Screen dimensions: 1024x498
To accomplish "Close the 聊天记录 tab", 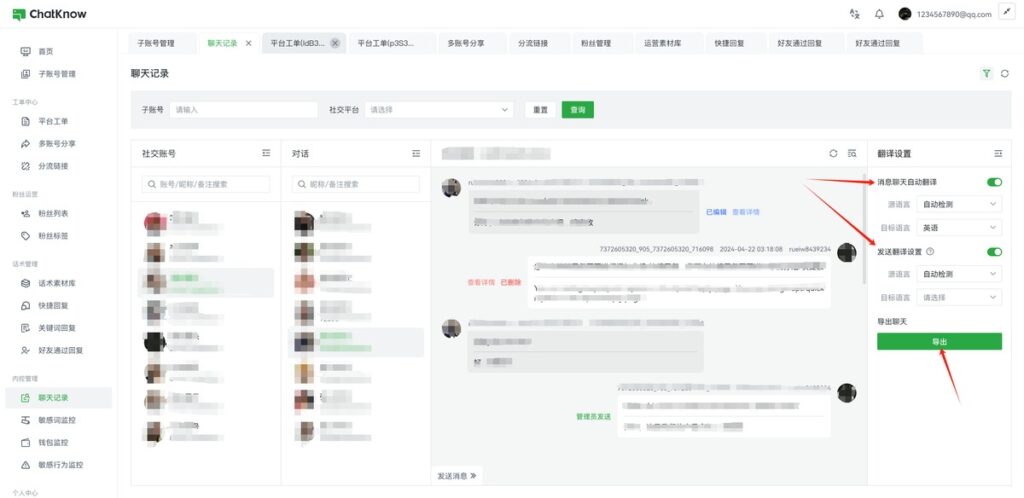I will pos(248,43).
